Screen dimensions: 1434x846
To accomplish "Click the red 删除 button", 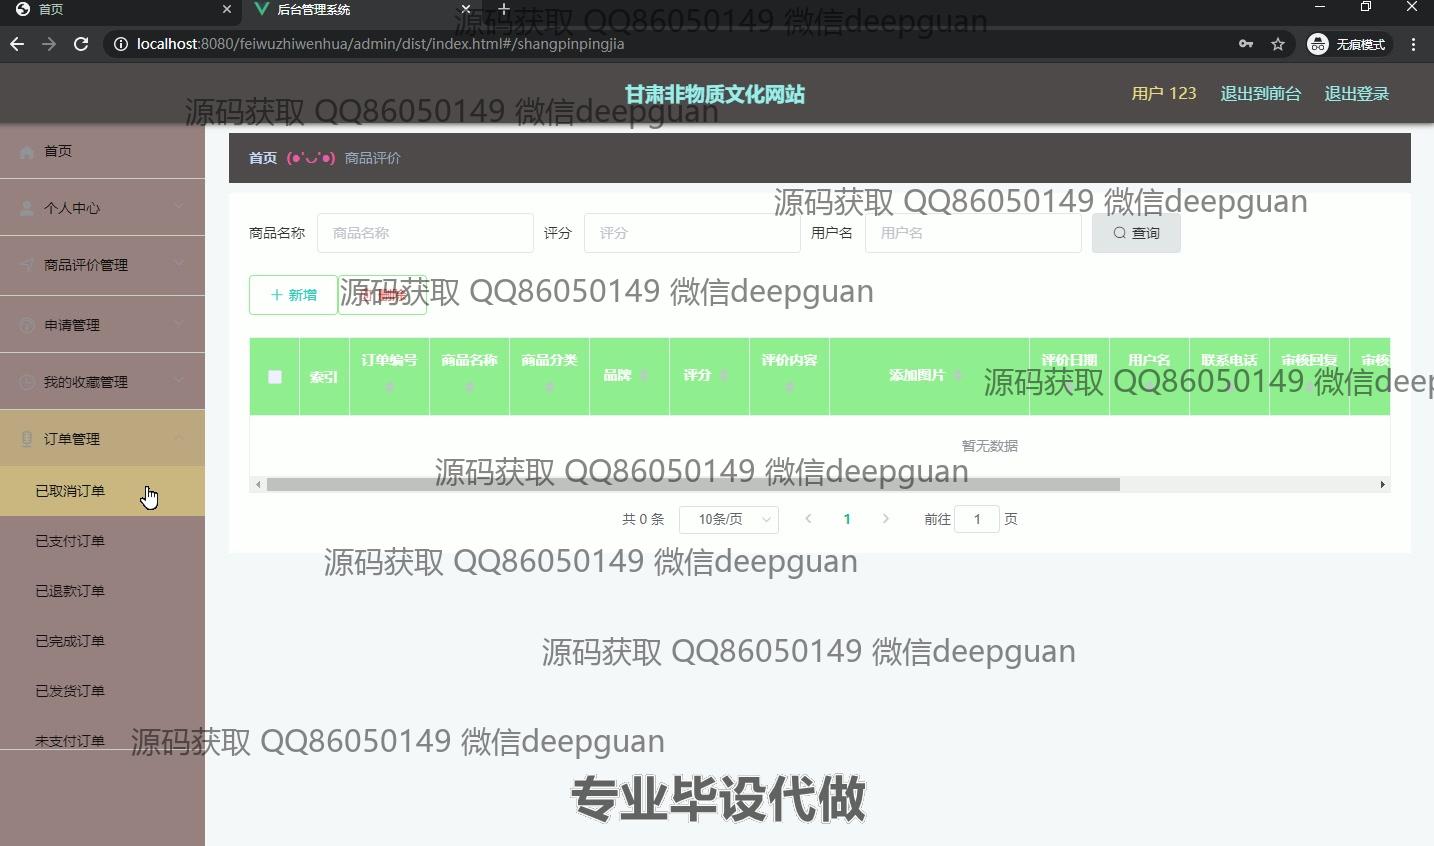I will coord(383,295).
